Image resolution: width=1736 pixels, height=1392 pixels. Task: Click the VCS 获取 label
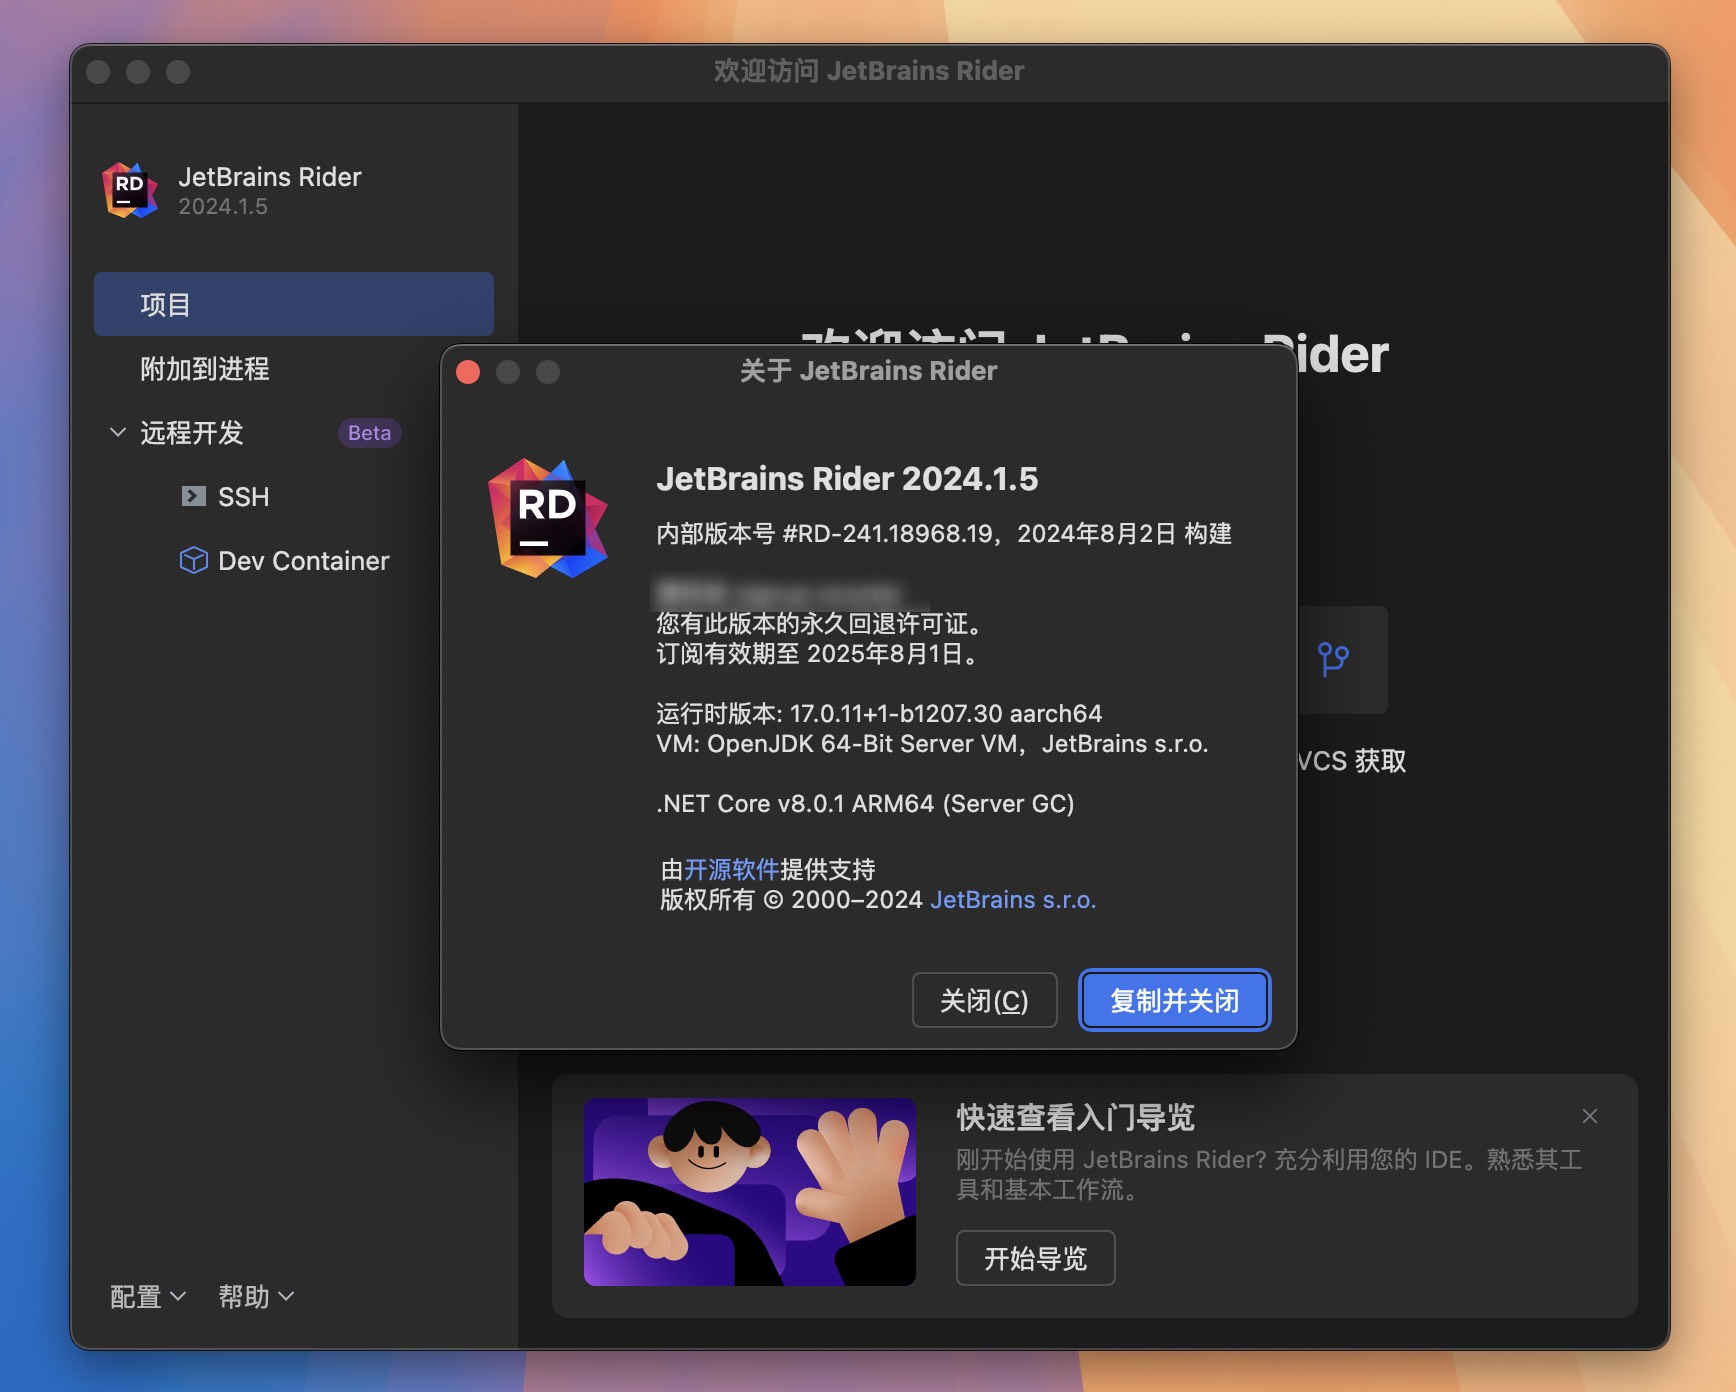pos(1352,761)
